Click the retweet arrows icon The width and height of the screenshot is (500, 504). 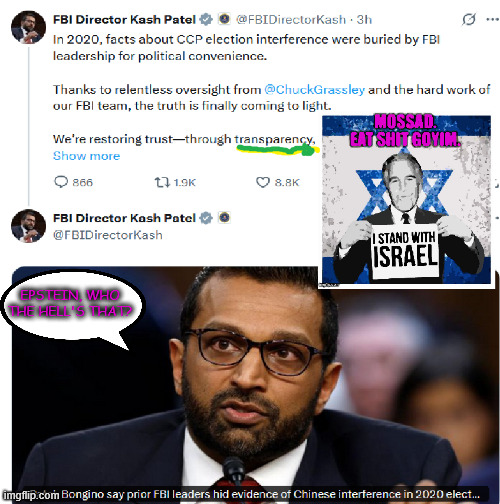tap(162, 182)
